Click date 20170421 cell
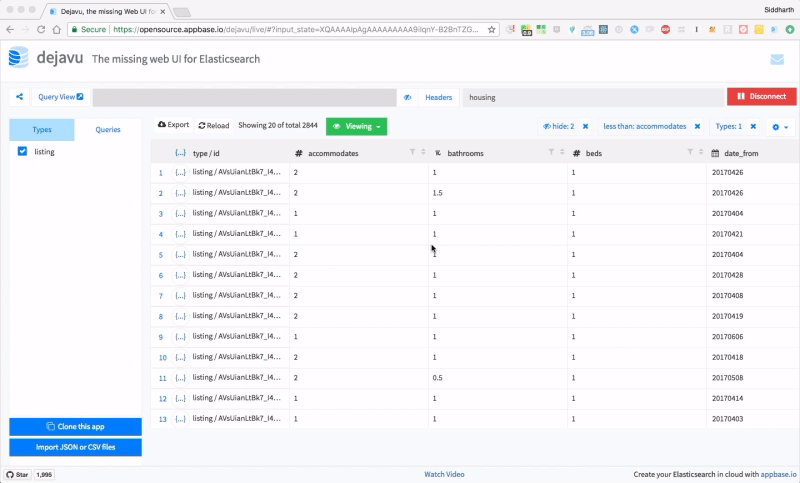800x483 pixels. coord(728,234)
